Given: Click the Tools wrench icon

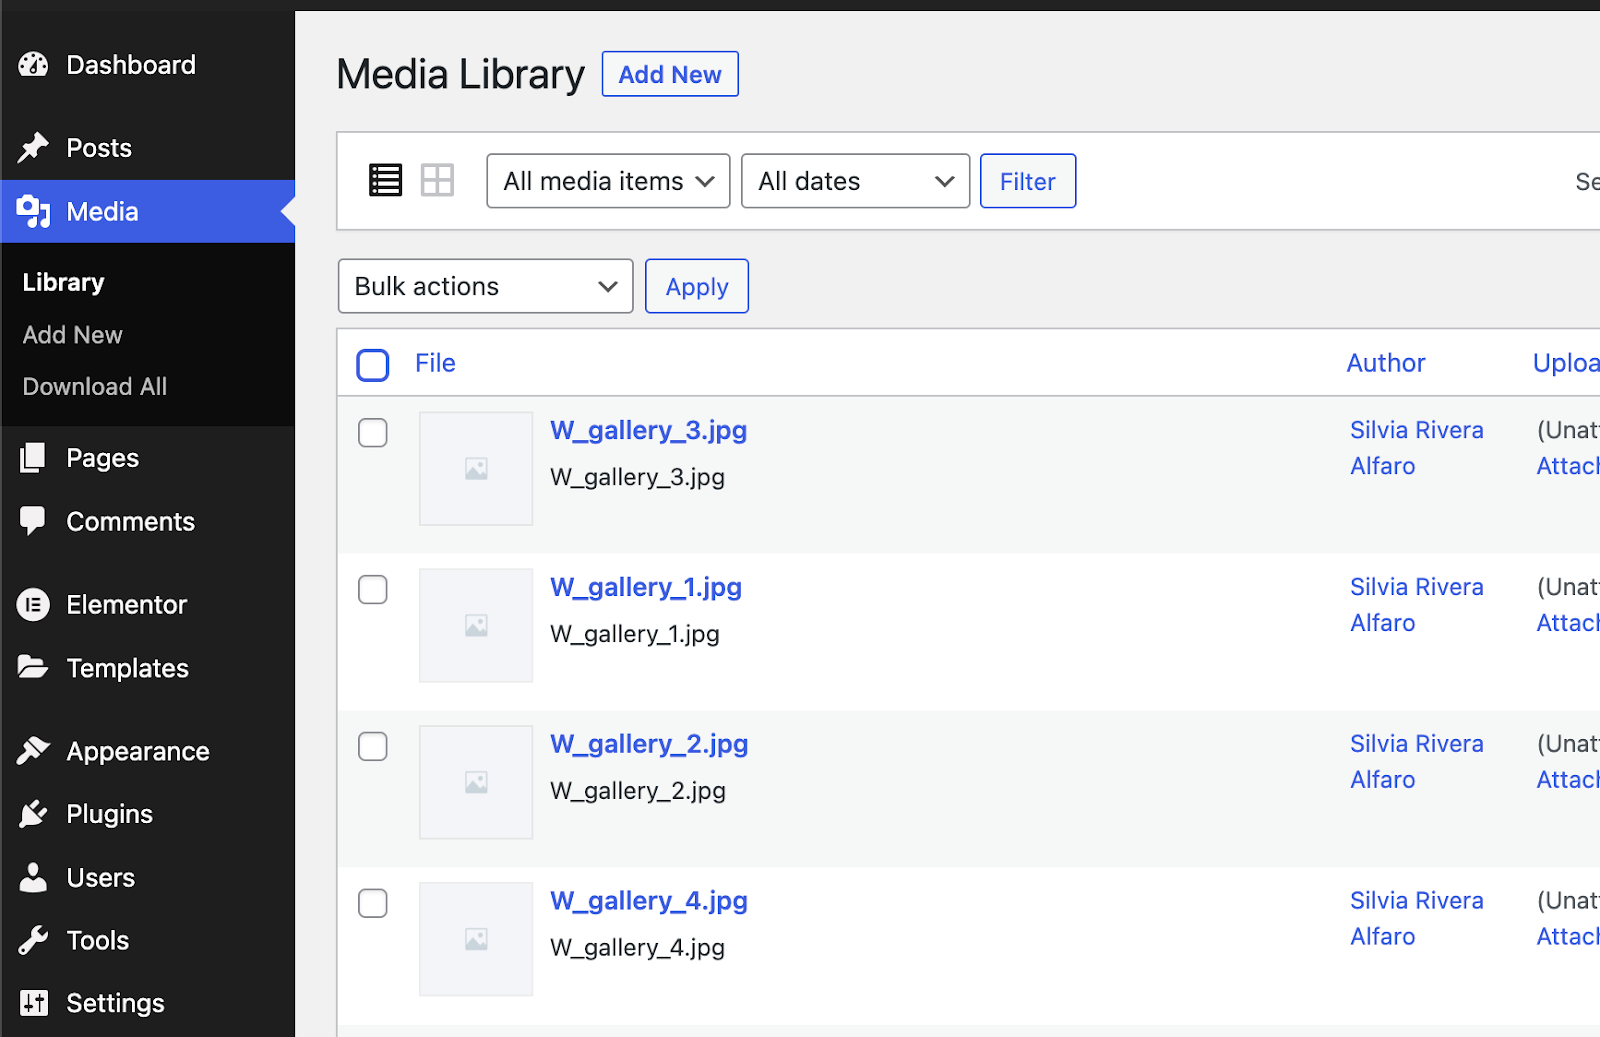Looking at the screenshot, I should point(33,940).
